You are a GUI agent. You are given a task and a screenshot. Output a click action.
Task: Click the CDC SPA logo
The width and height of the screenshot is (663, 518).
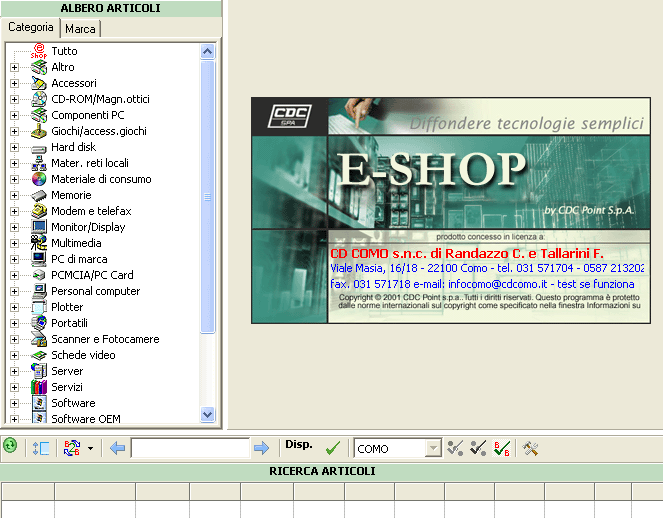click(x=290, y=116)
